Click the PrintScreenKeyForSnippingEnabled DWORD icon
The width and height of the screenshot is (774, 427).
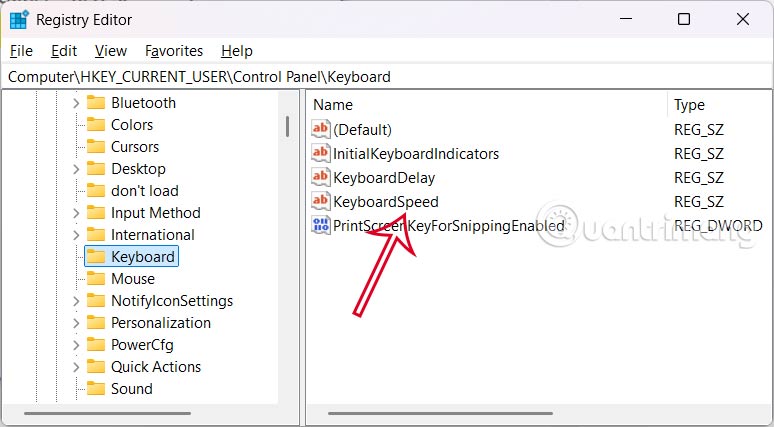[x=321, y=226]
